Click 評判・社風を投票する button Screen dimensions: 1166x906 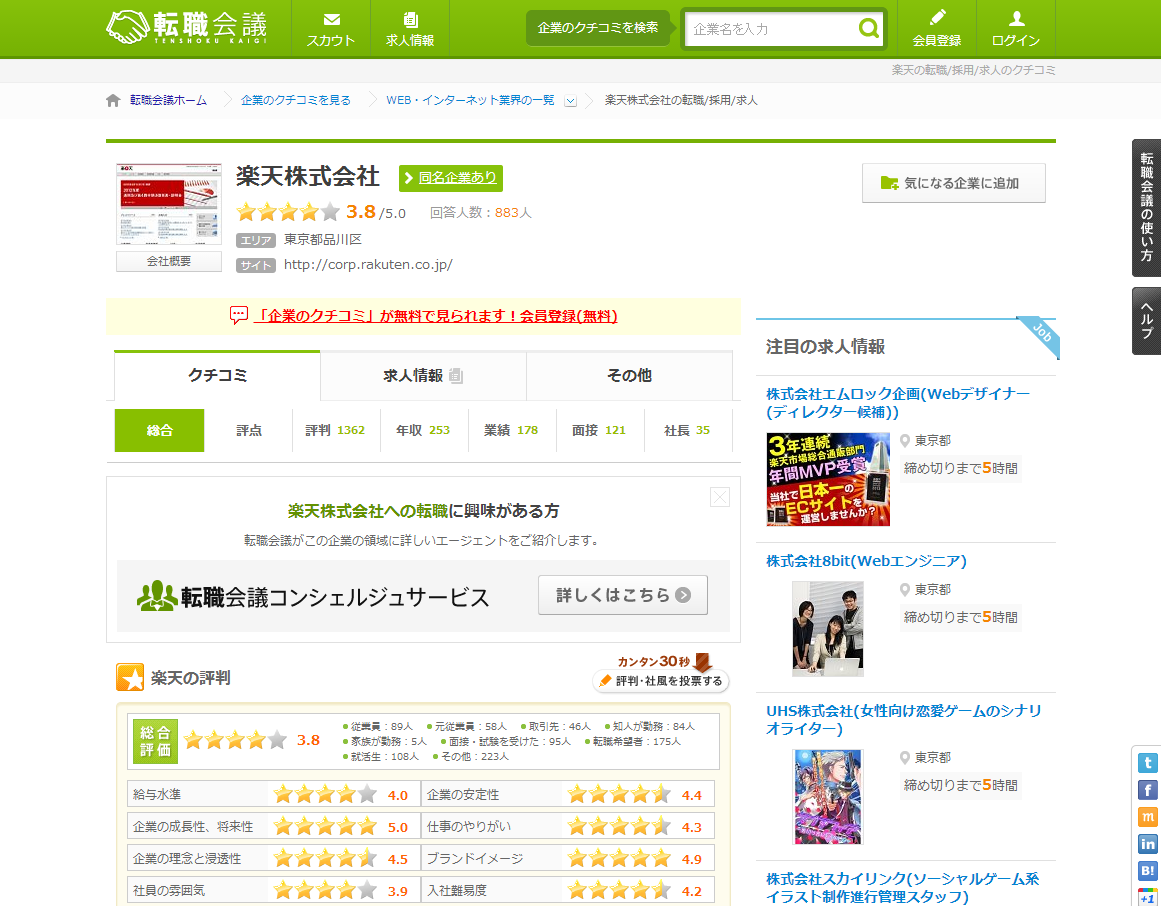click(661, 681)
